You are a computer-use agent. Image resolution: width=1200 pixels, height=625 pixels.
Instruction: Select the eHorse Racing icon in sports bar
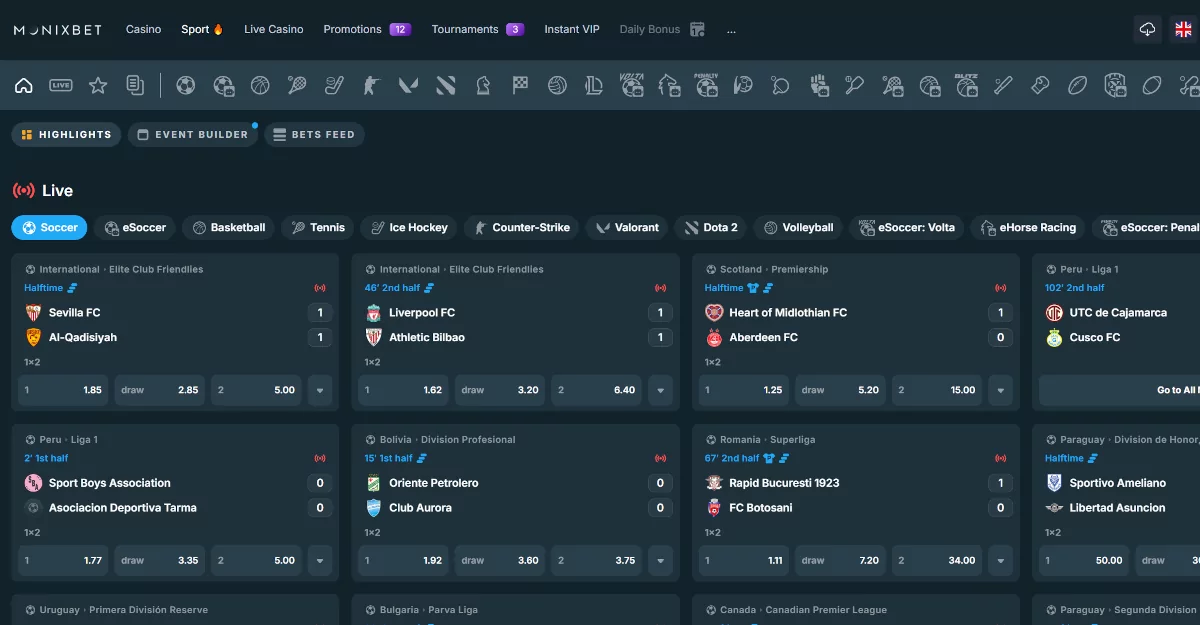tap(668, 85)
